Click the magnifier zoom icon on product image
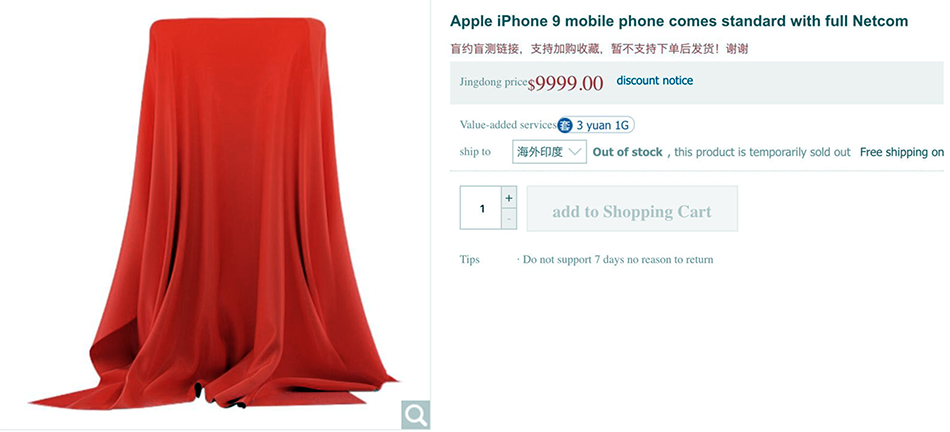This screenshot has height=432, width=950. [x=416, y=415]
